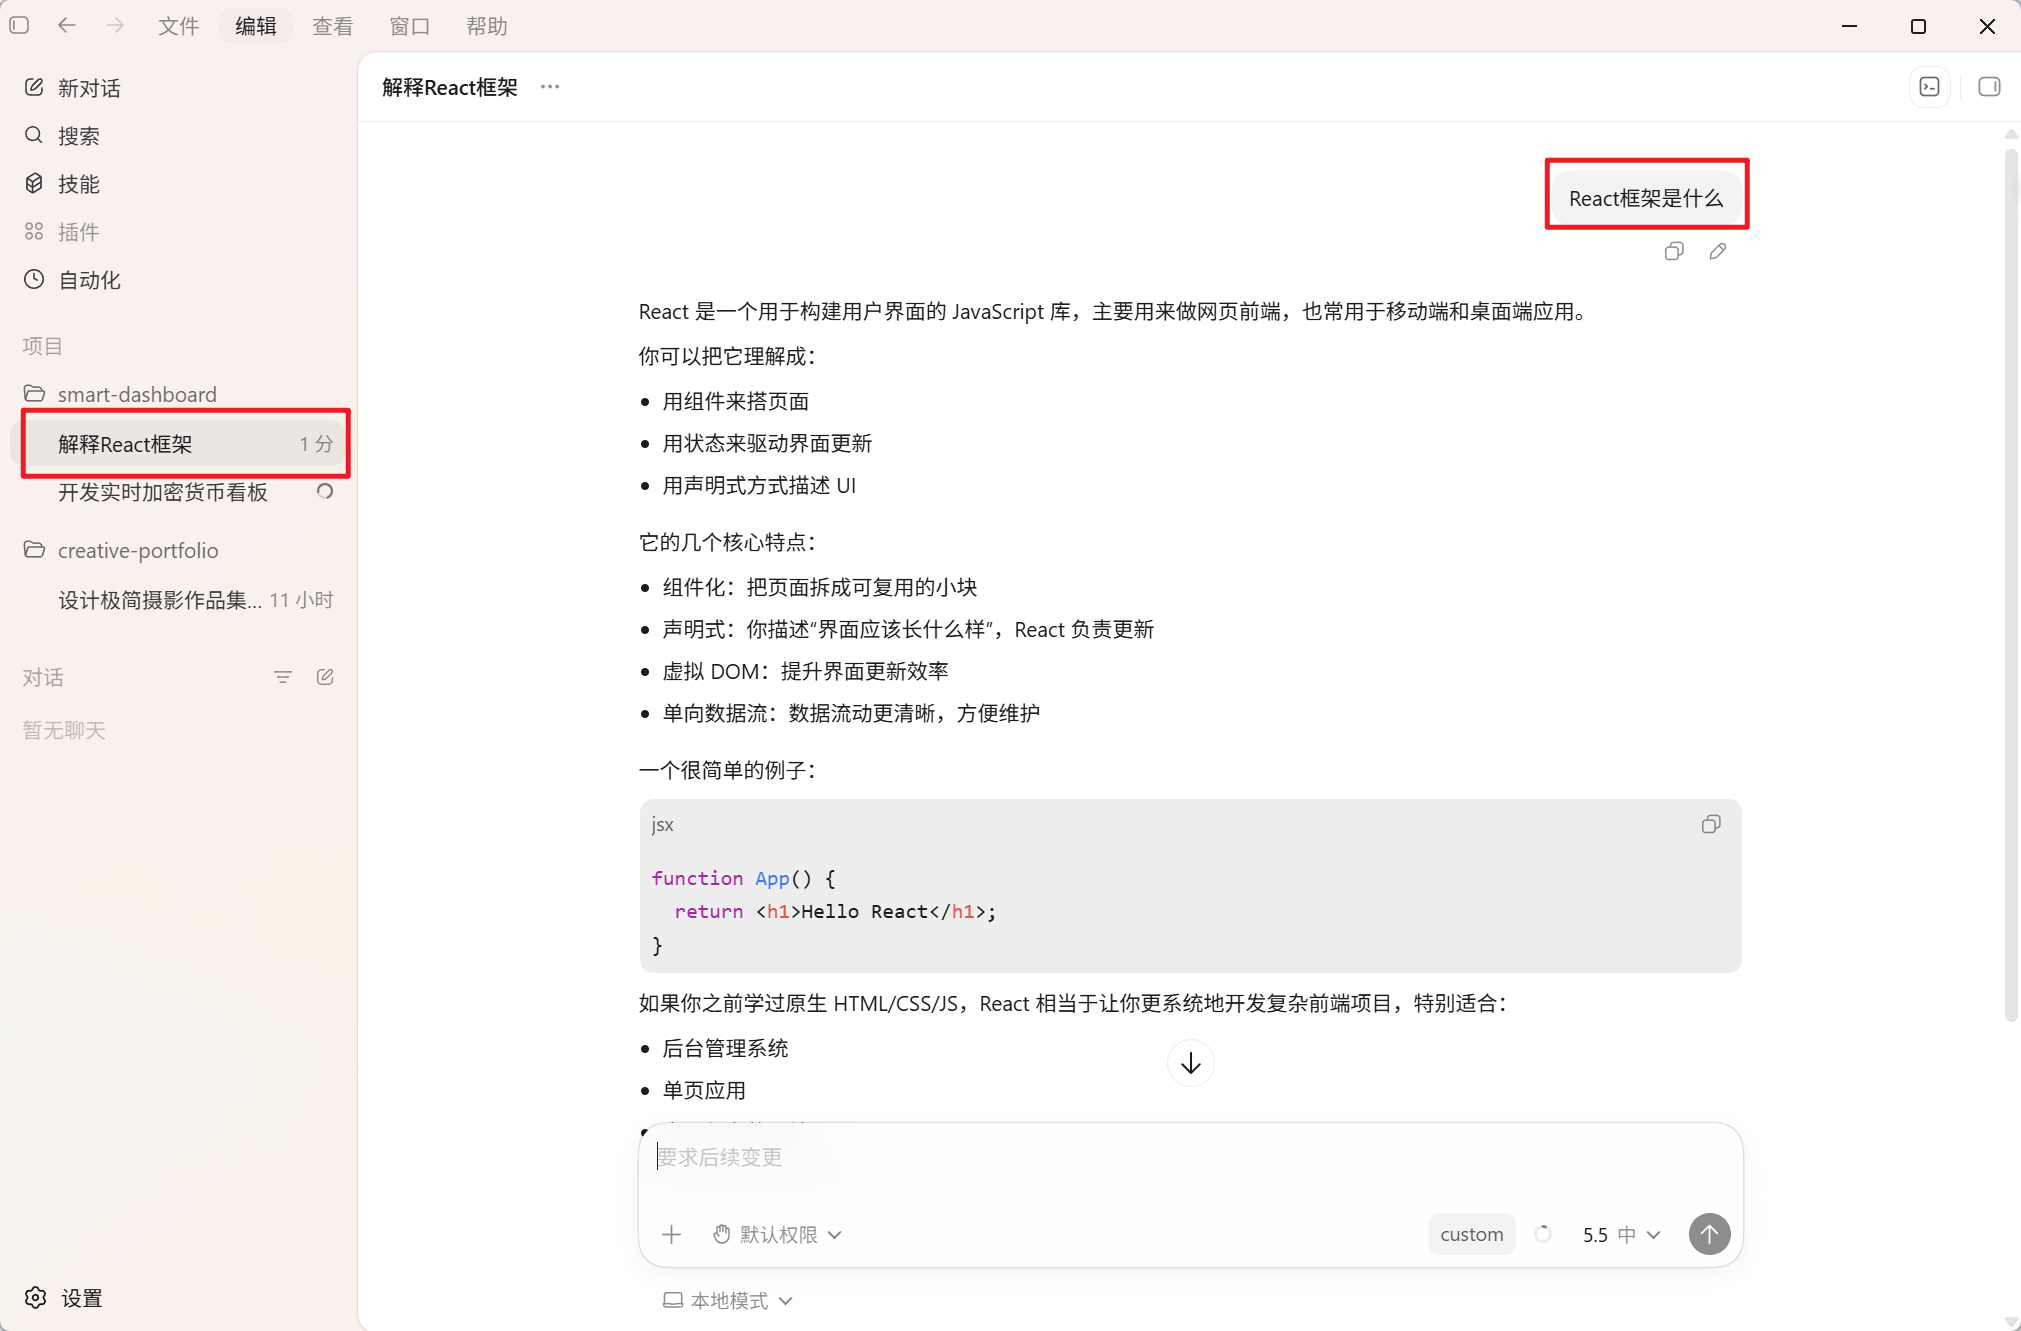
Task: Toggle the left sidebar panel icon
Action: point(19,25)
